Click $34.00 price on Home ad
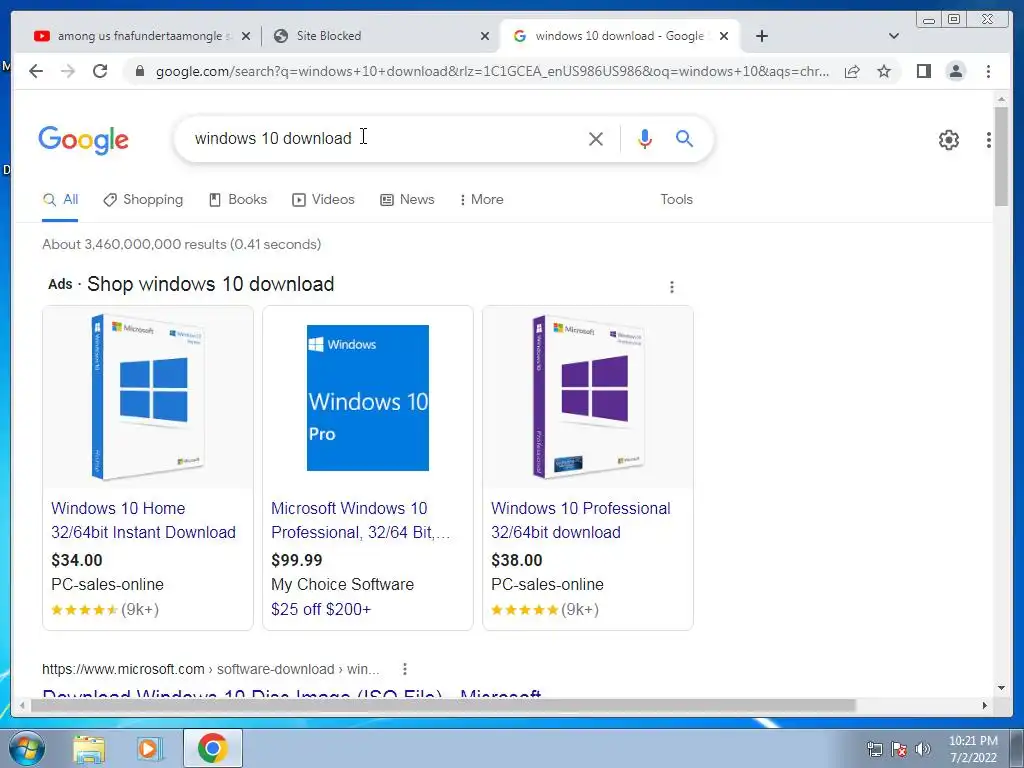 (77, 560)
